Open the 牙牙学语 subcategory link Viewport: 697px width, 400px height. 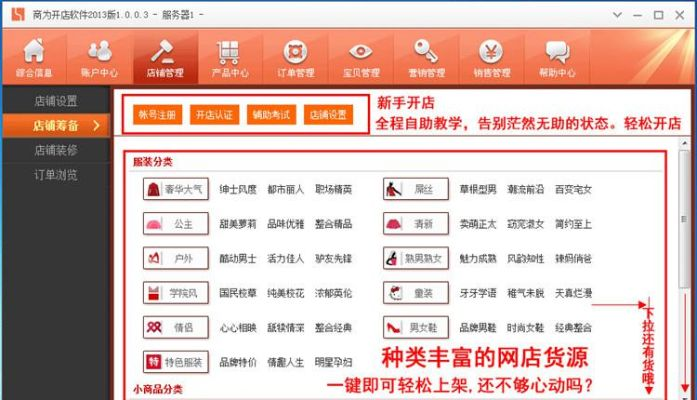point(478,293)
